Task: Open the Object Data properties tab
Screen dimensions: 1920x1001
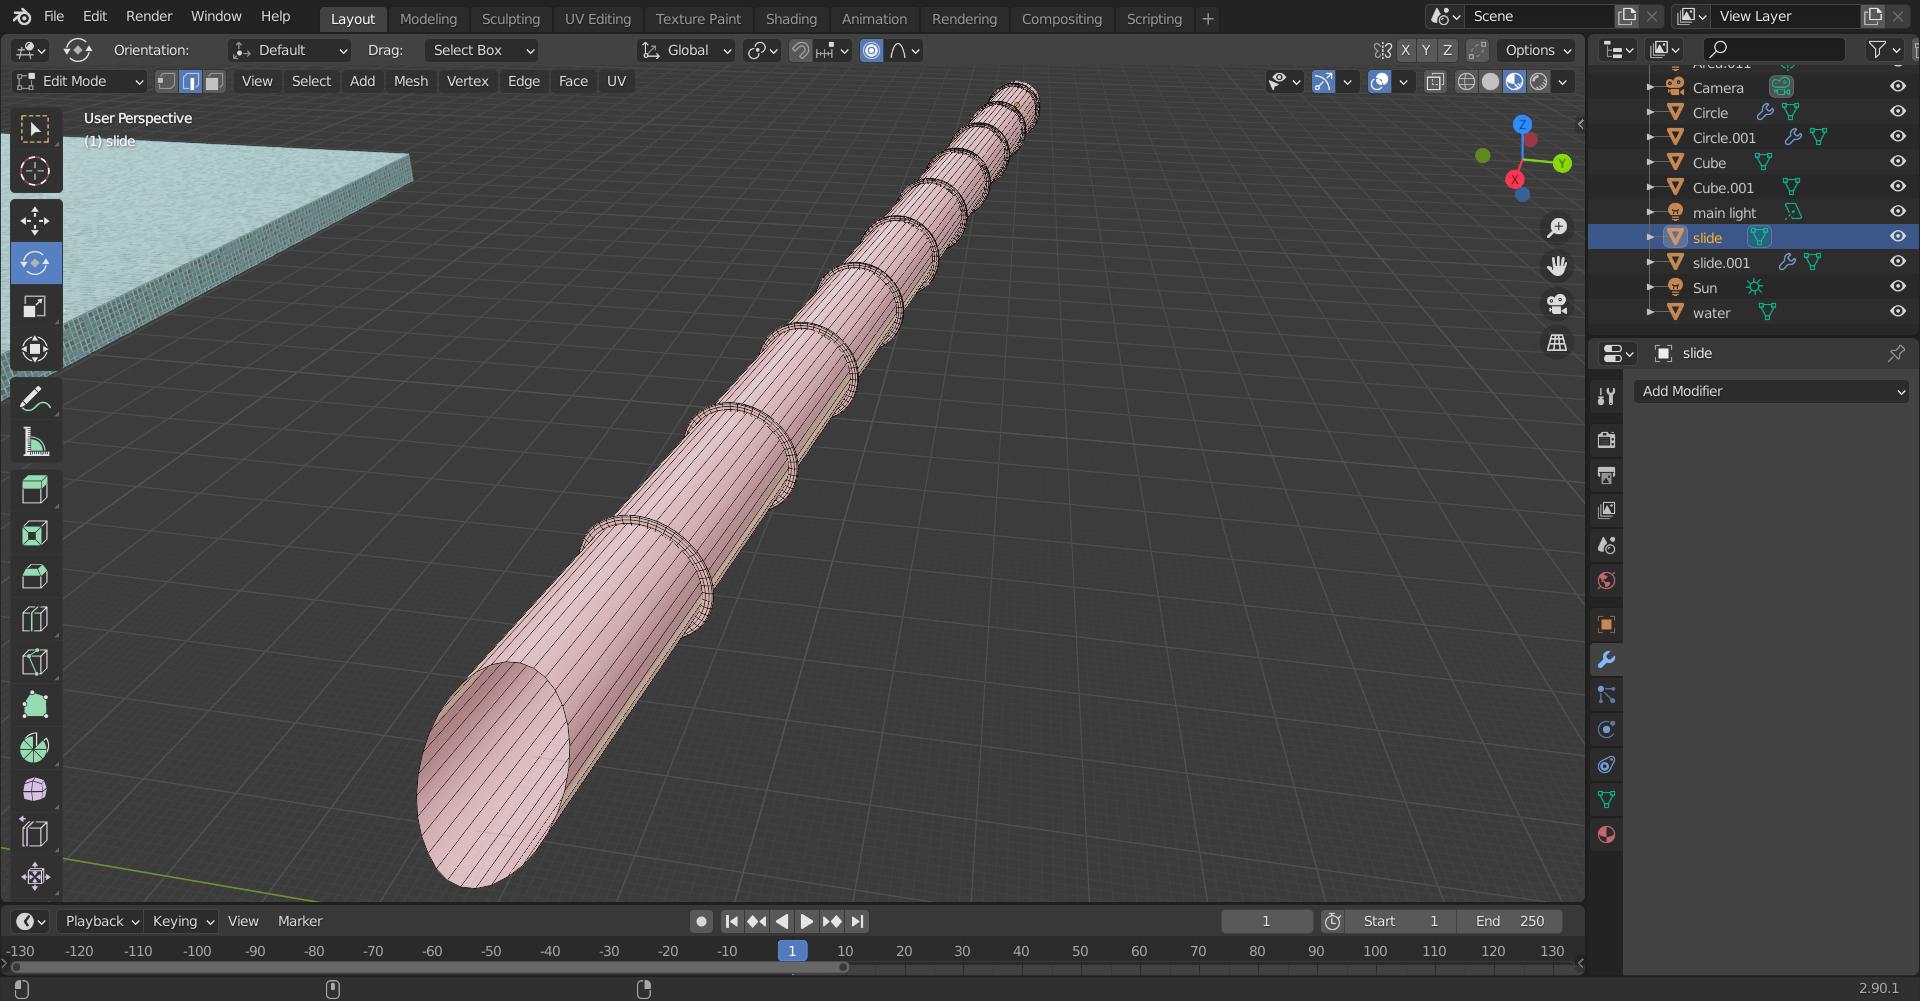Action: pos(1606,800)
